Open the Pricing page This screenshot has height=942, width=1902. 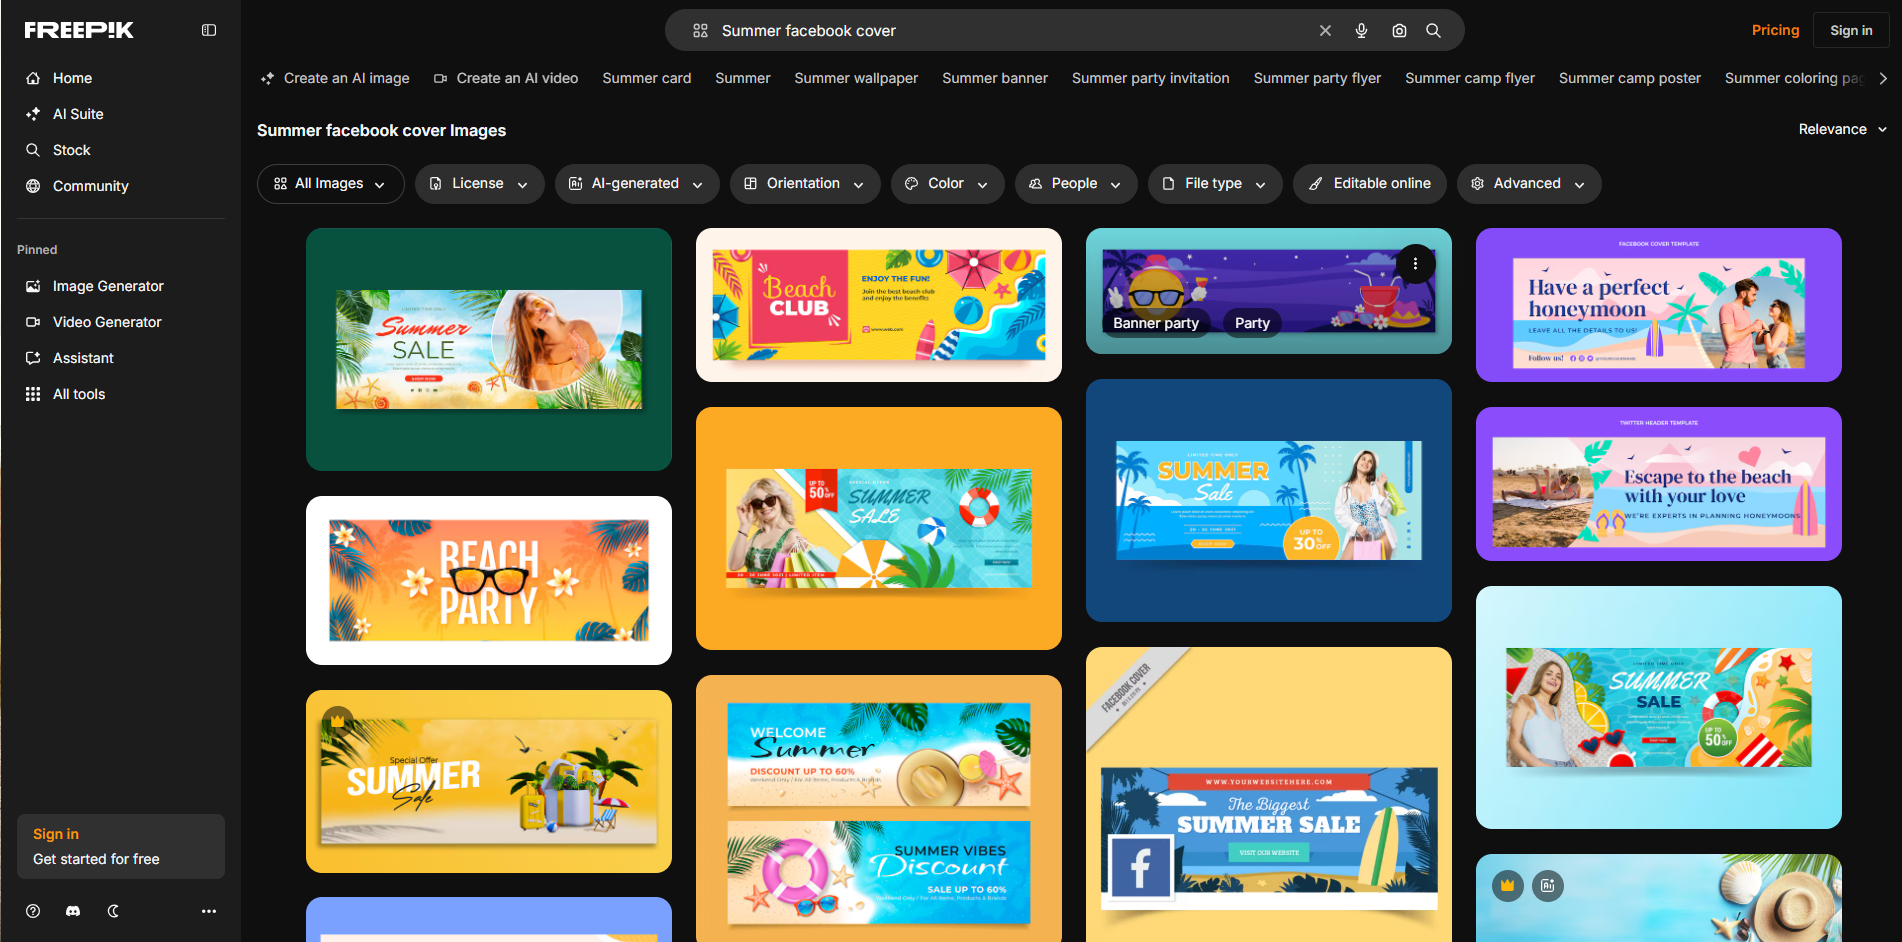point(1775,30)
